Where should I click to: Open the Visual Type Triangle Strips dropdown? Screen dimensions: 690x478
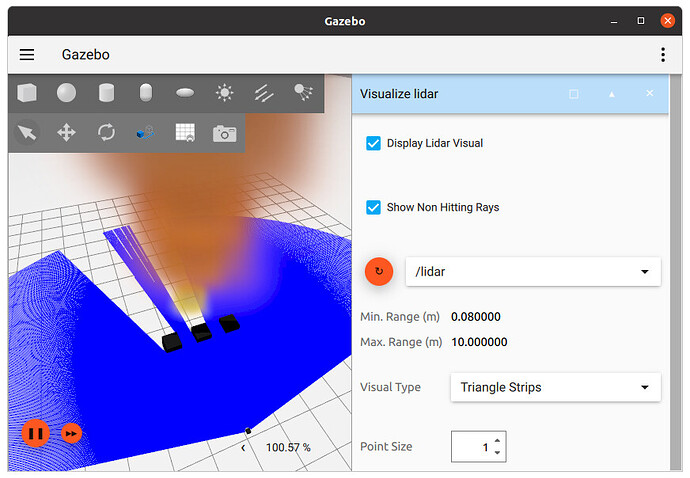tap(555, 387)
